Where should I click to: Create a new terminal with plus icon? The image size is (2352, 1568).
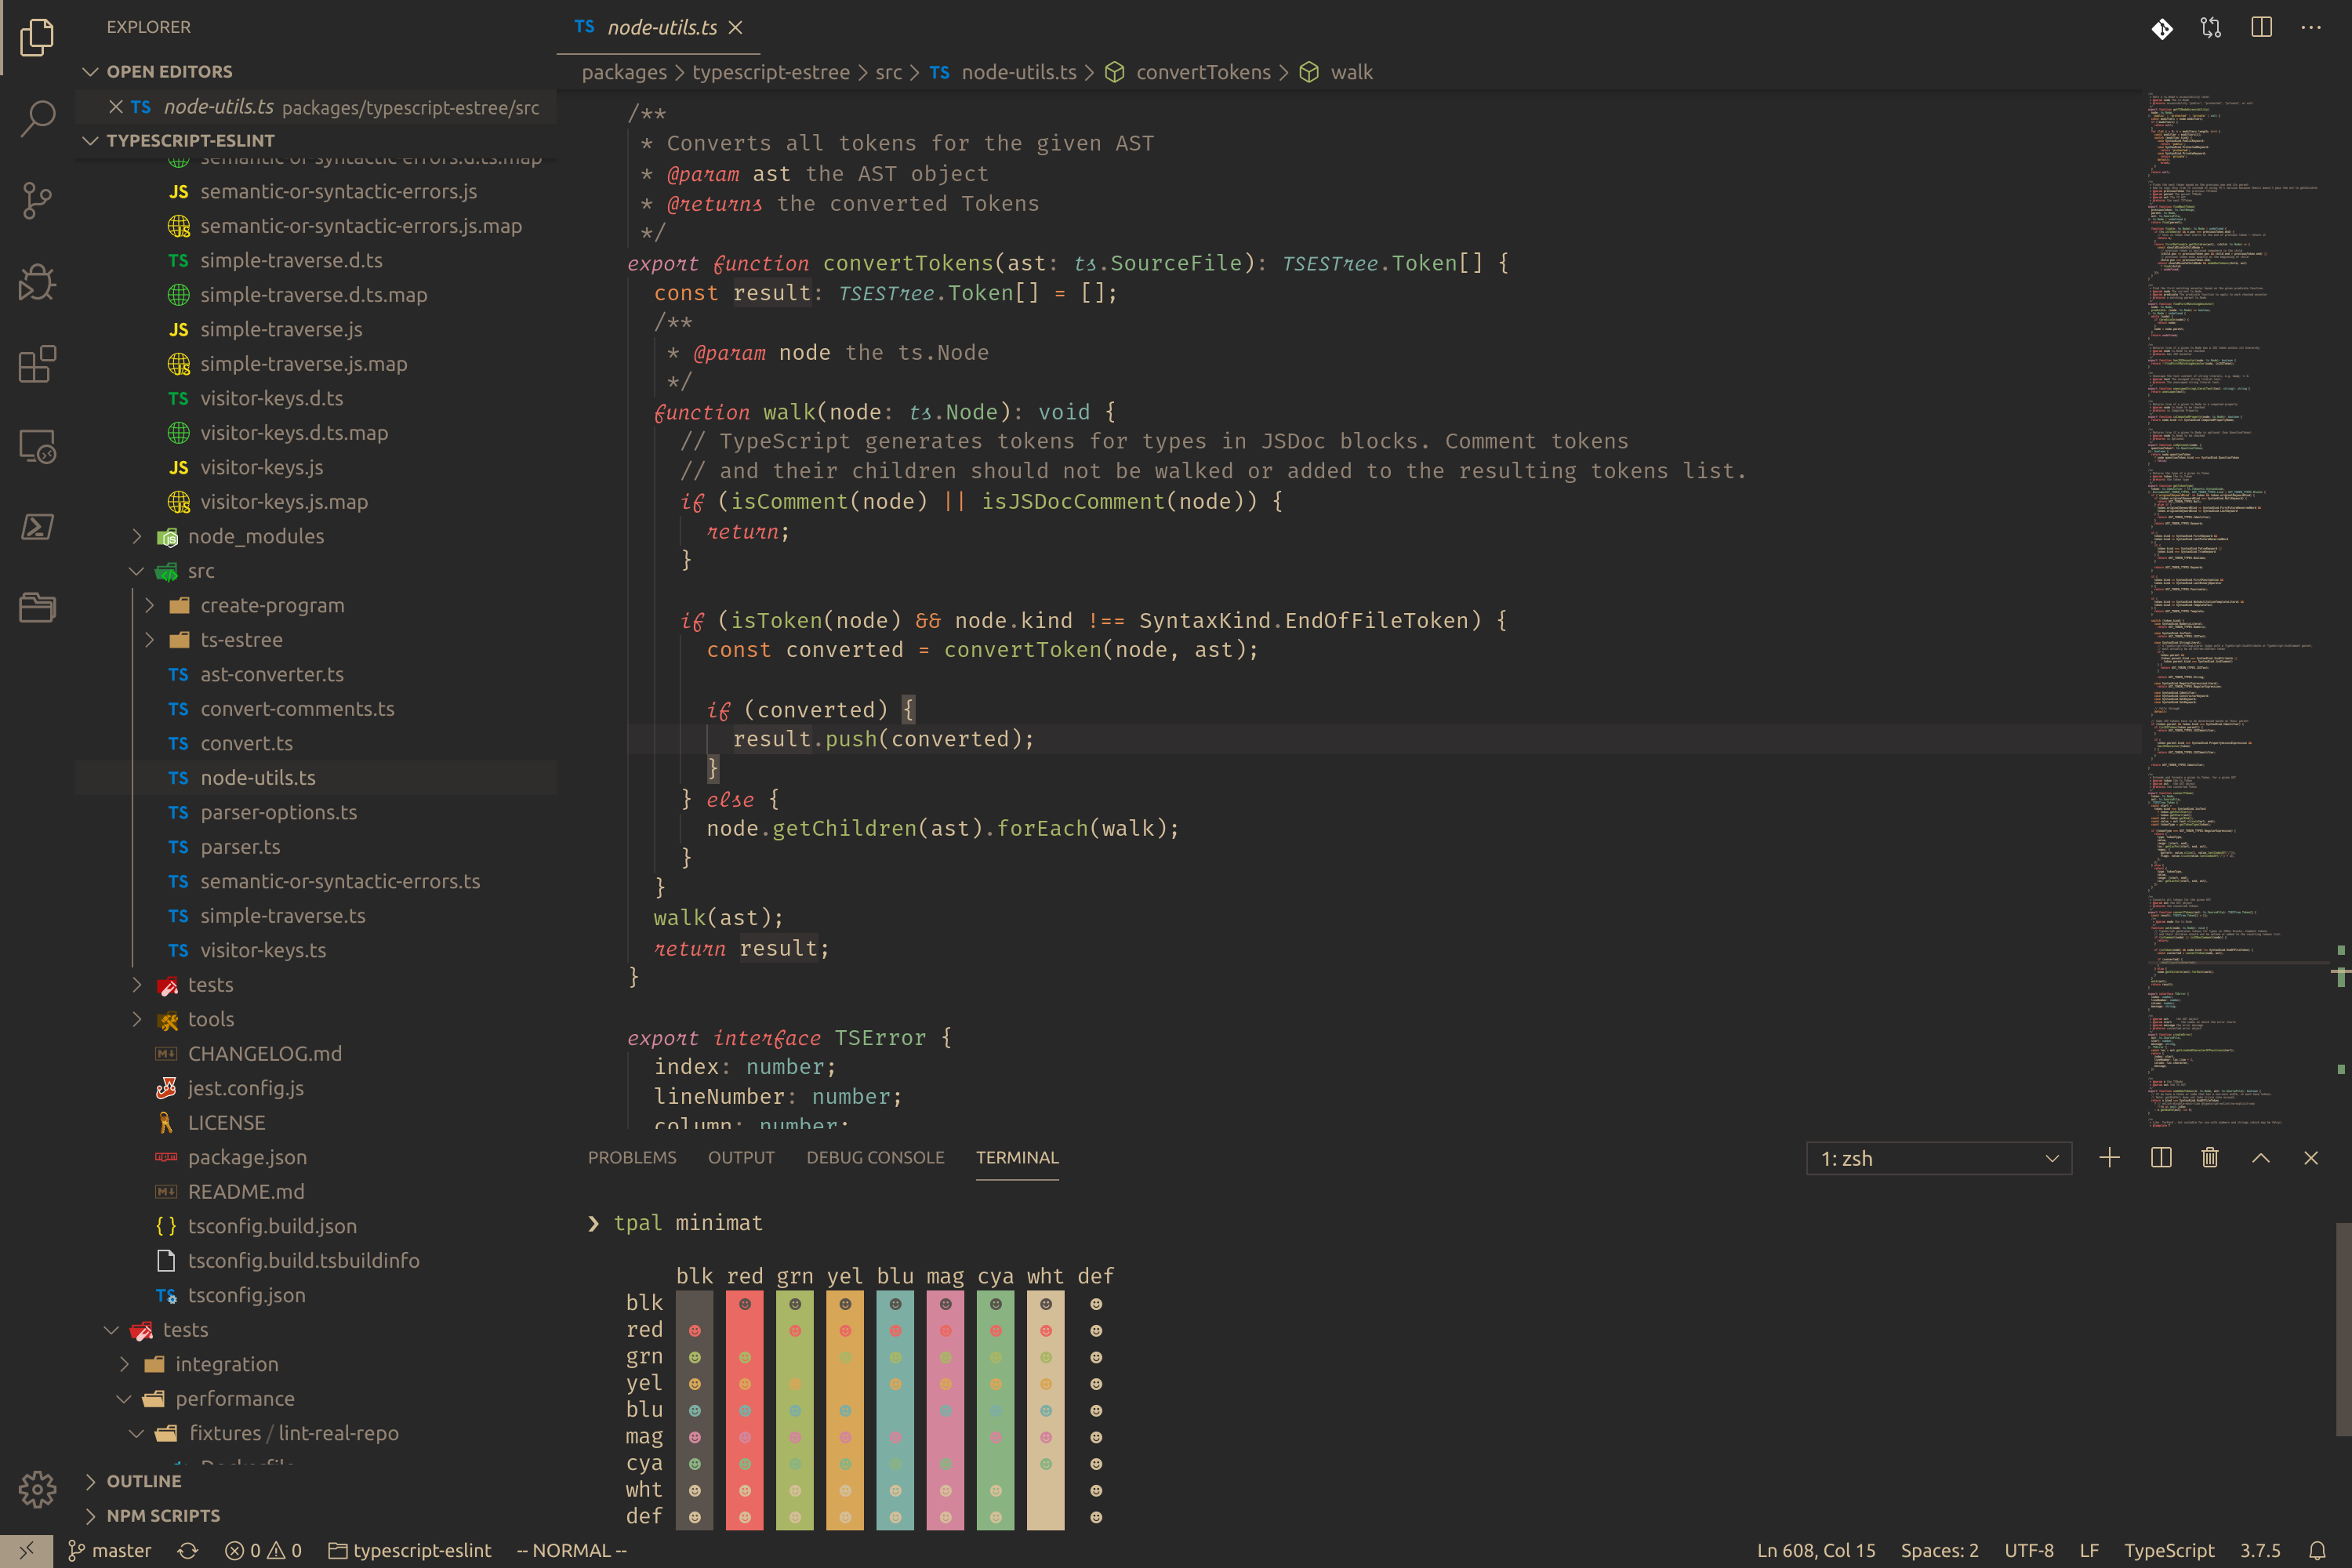2109,1157
